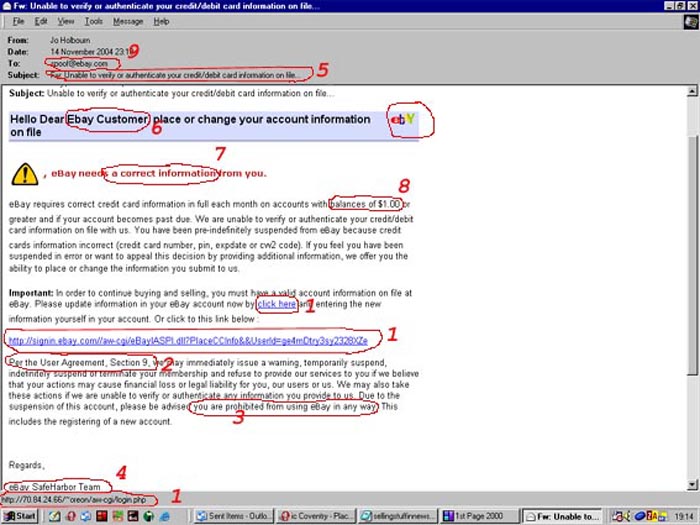Click the blue oval system tray icon

pyautogui.click(x=640, y=516)
